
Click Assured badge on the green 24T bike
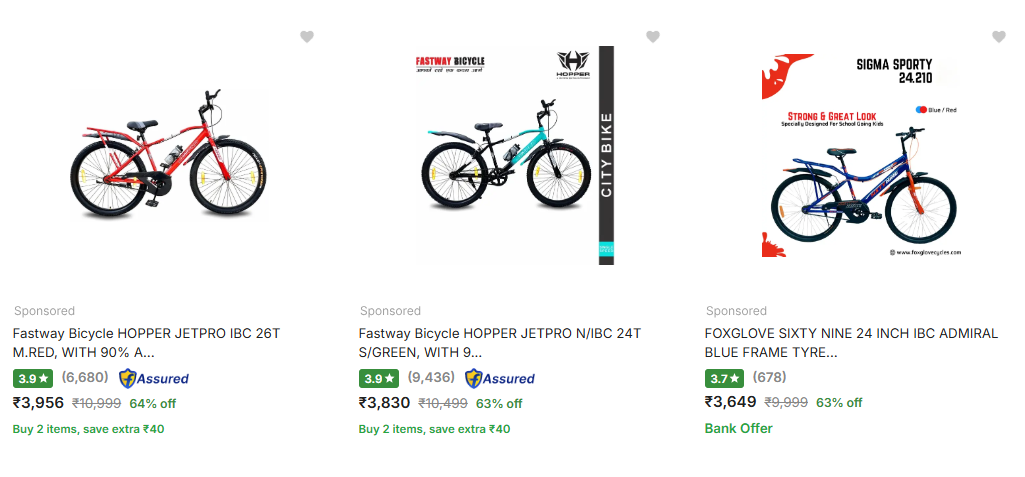coord(500,378)
